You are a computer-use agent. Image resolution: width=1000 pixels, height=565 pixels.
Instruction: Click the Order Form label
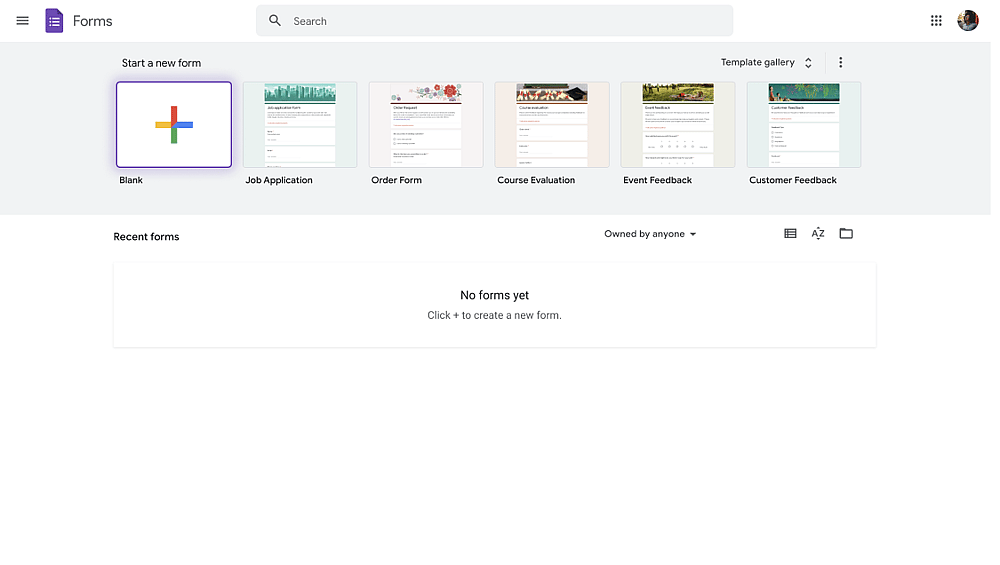pos(397,180)
